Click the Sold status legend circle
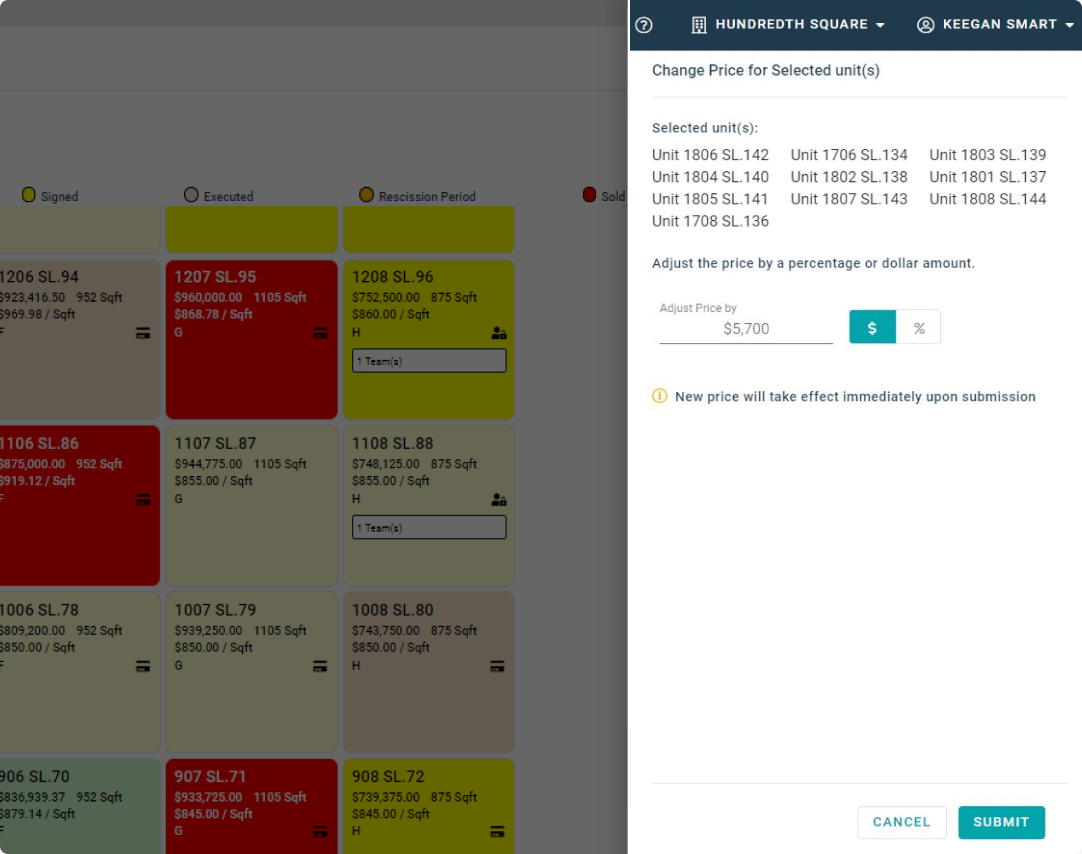 pos(589,195)
